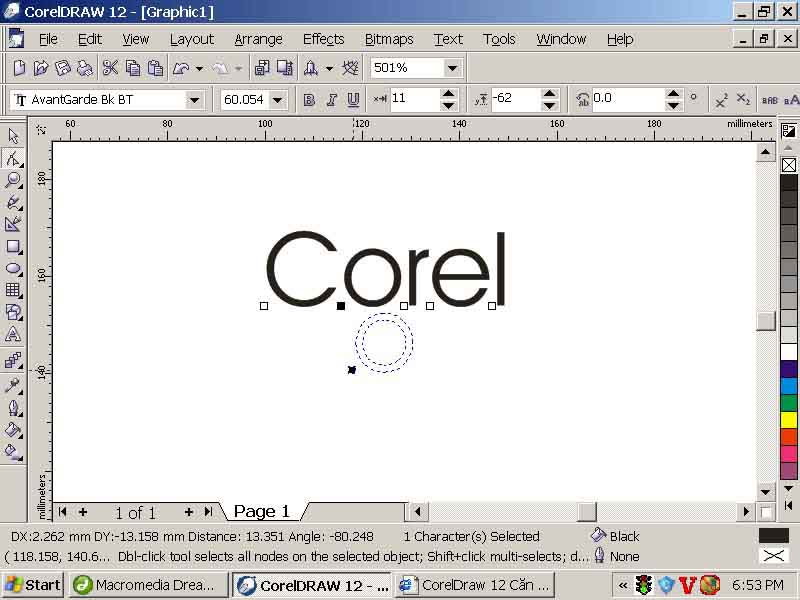This screenshot has height=600, width=800.
Task: Pick the green color swatch
Action: point(789,403)
